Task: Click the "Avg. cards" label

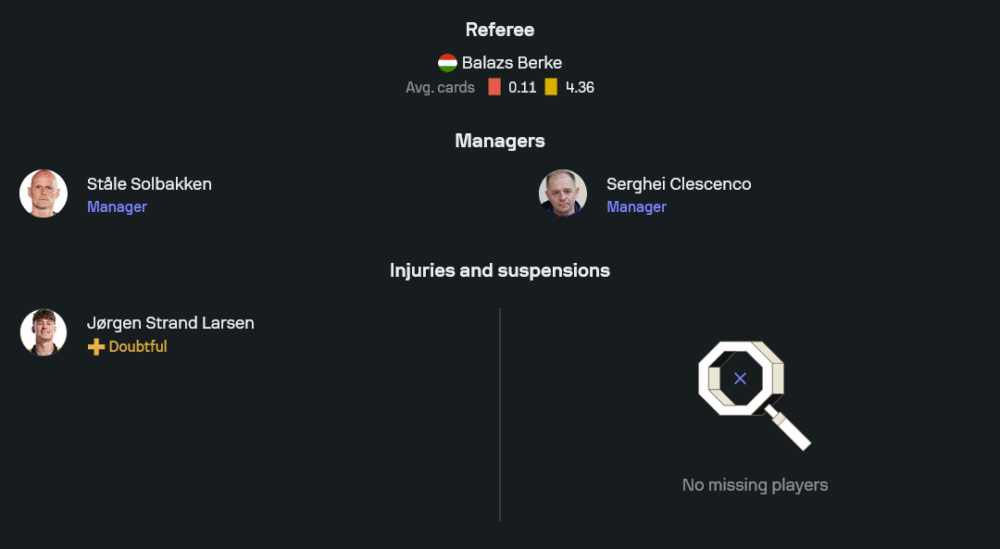Action: (440, 87)
